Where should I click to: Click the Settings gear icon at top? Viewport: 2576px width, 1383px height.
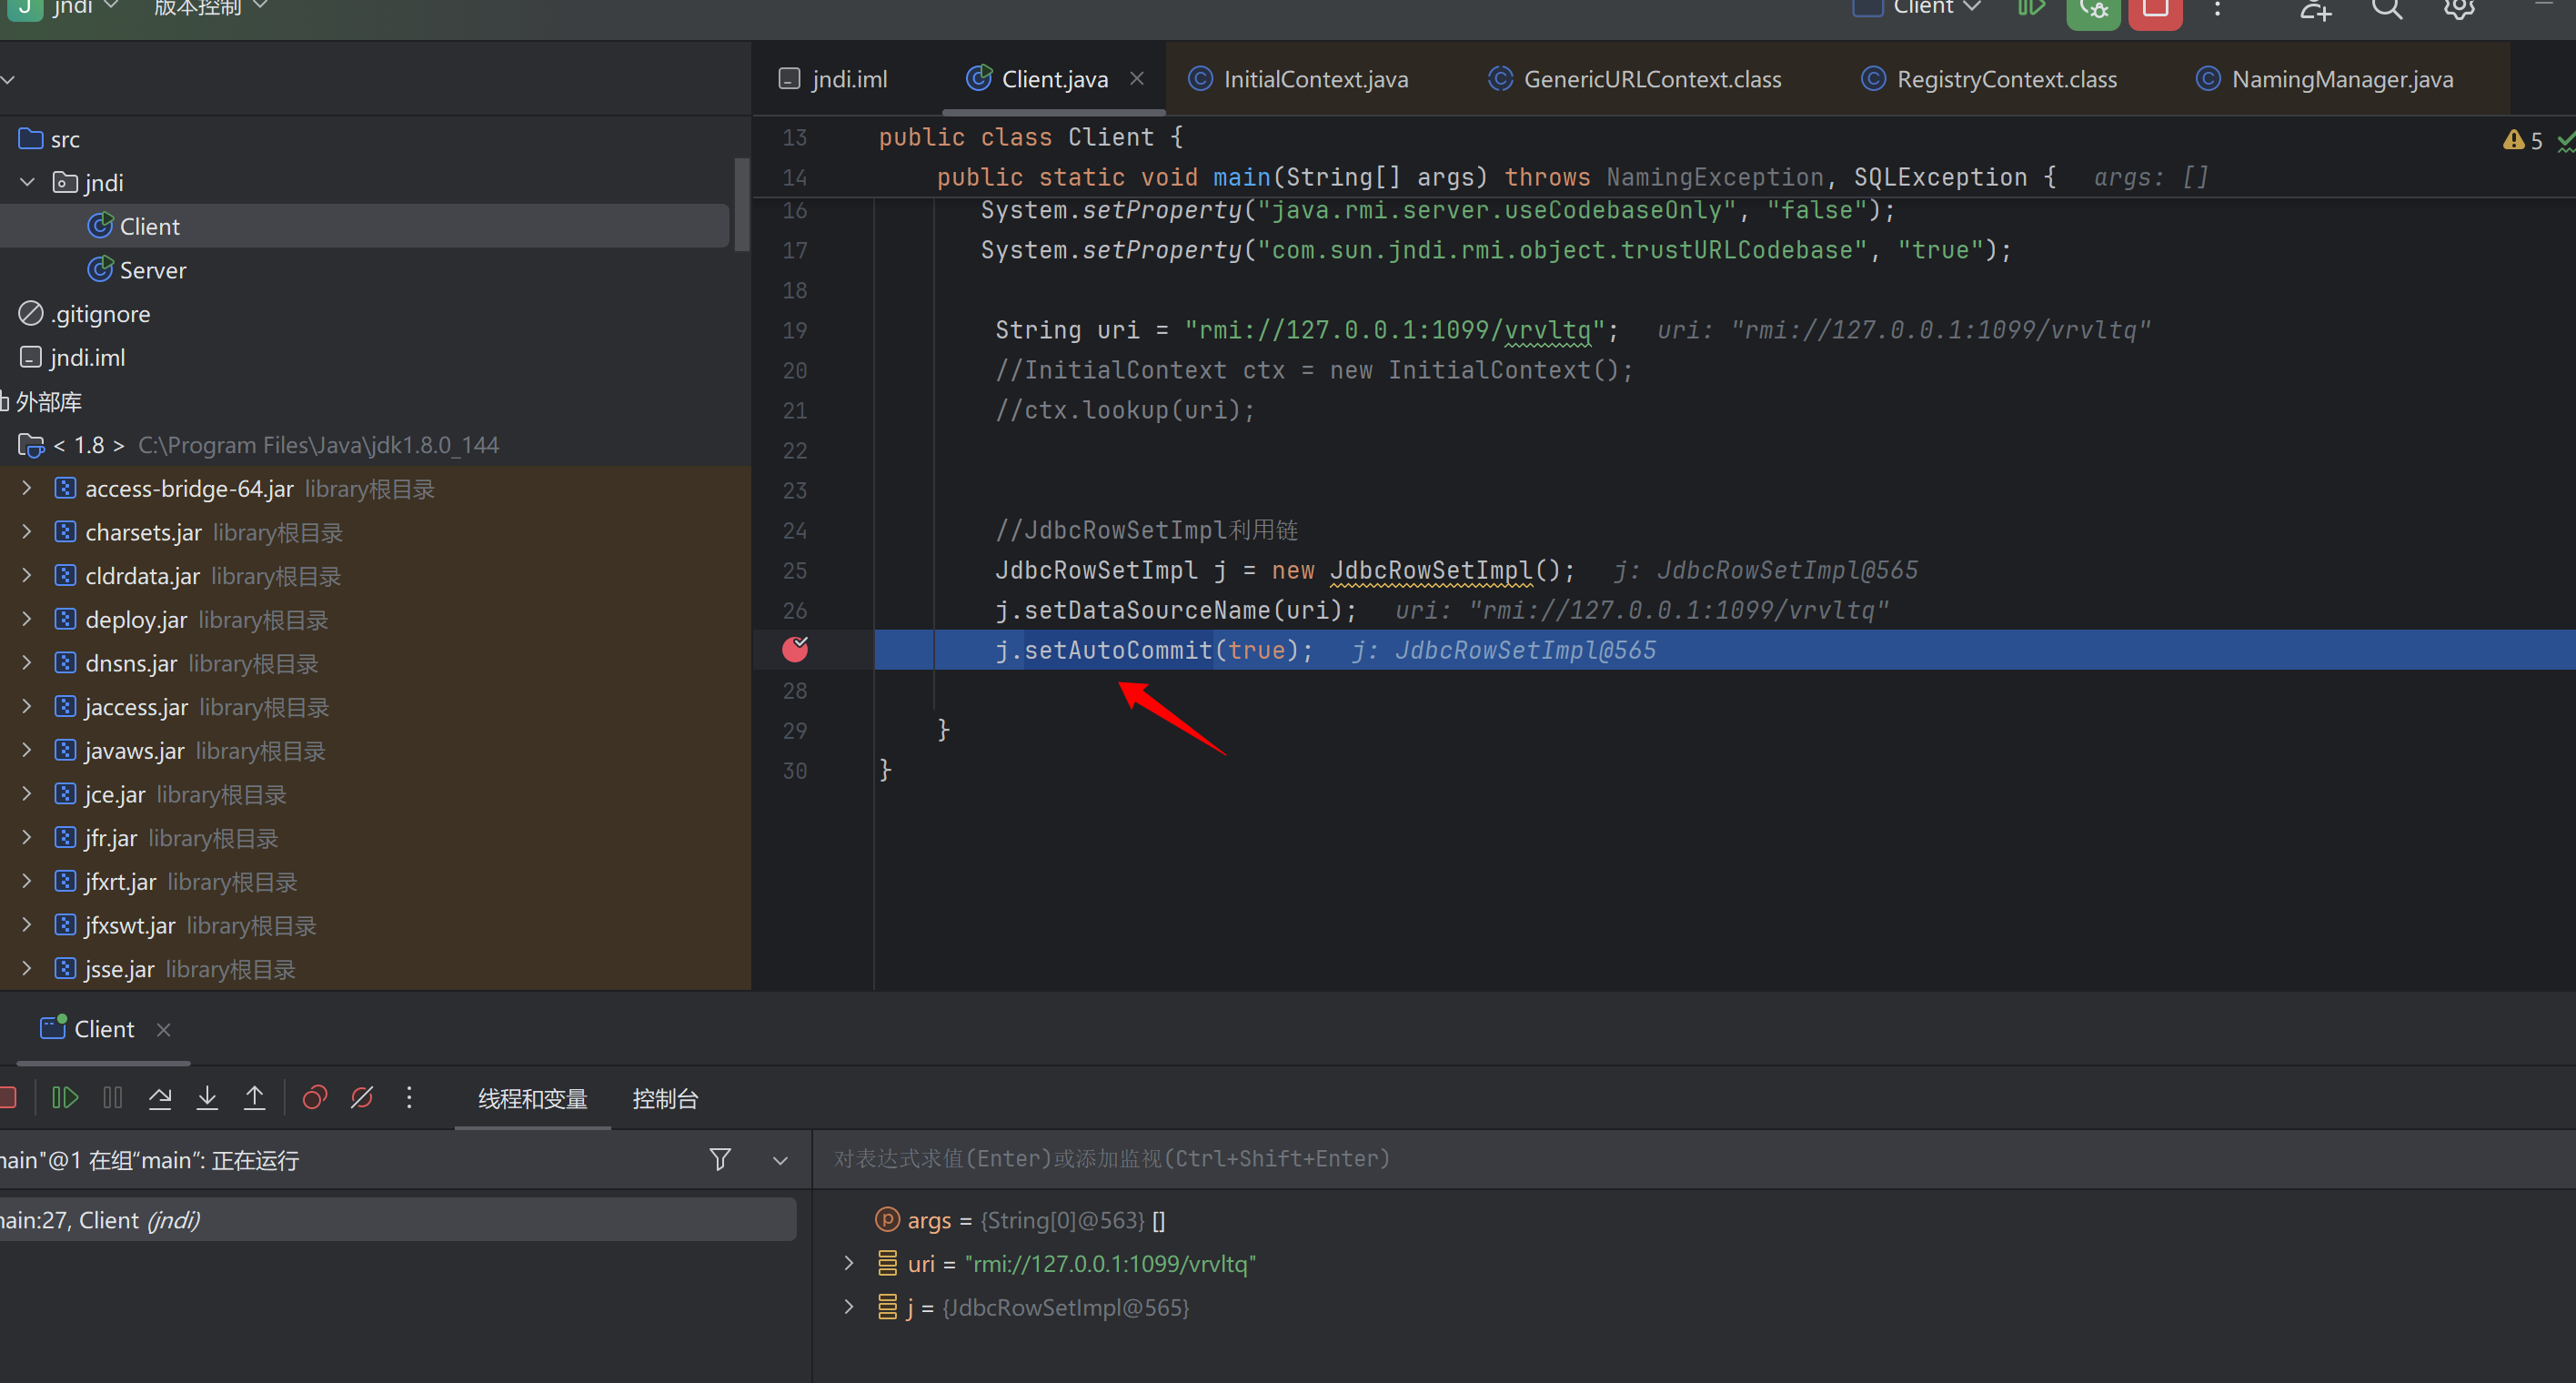coord(2459,9)
